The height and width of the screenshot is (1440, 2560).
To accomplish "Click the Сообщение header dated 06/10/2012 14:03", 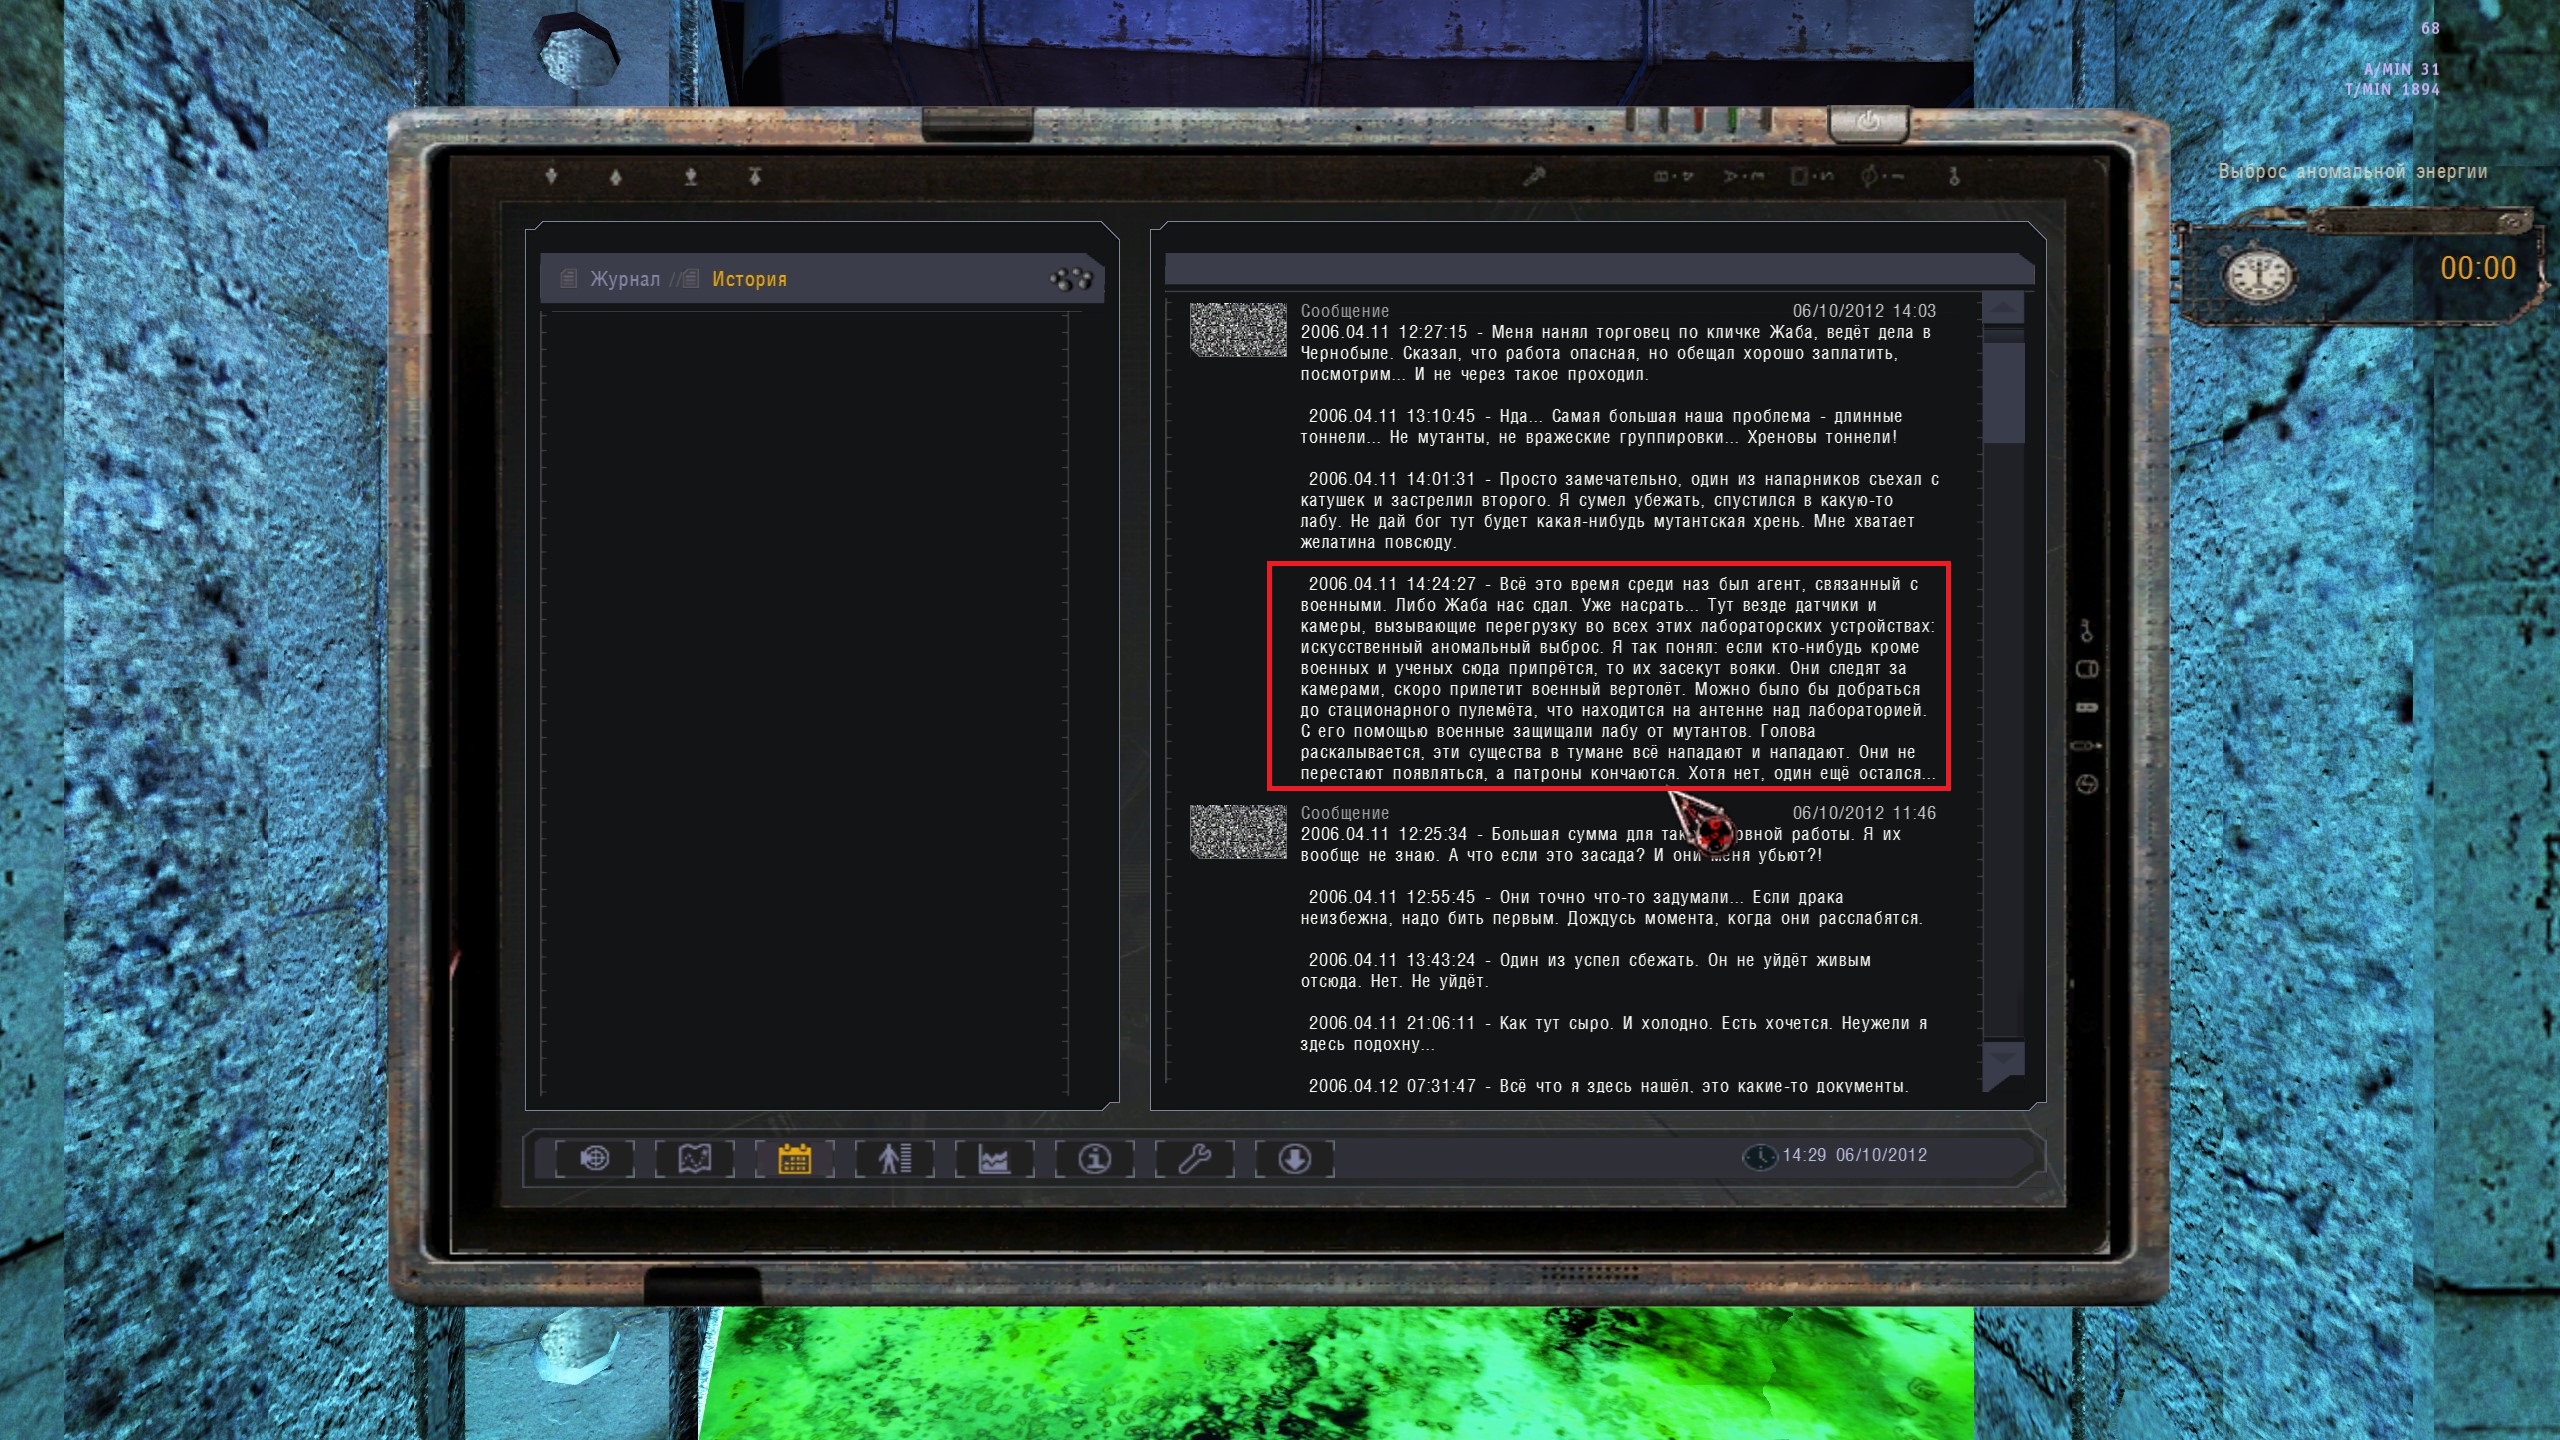I will pos(1345,311).
